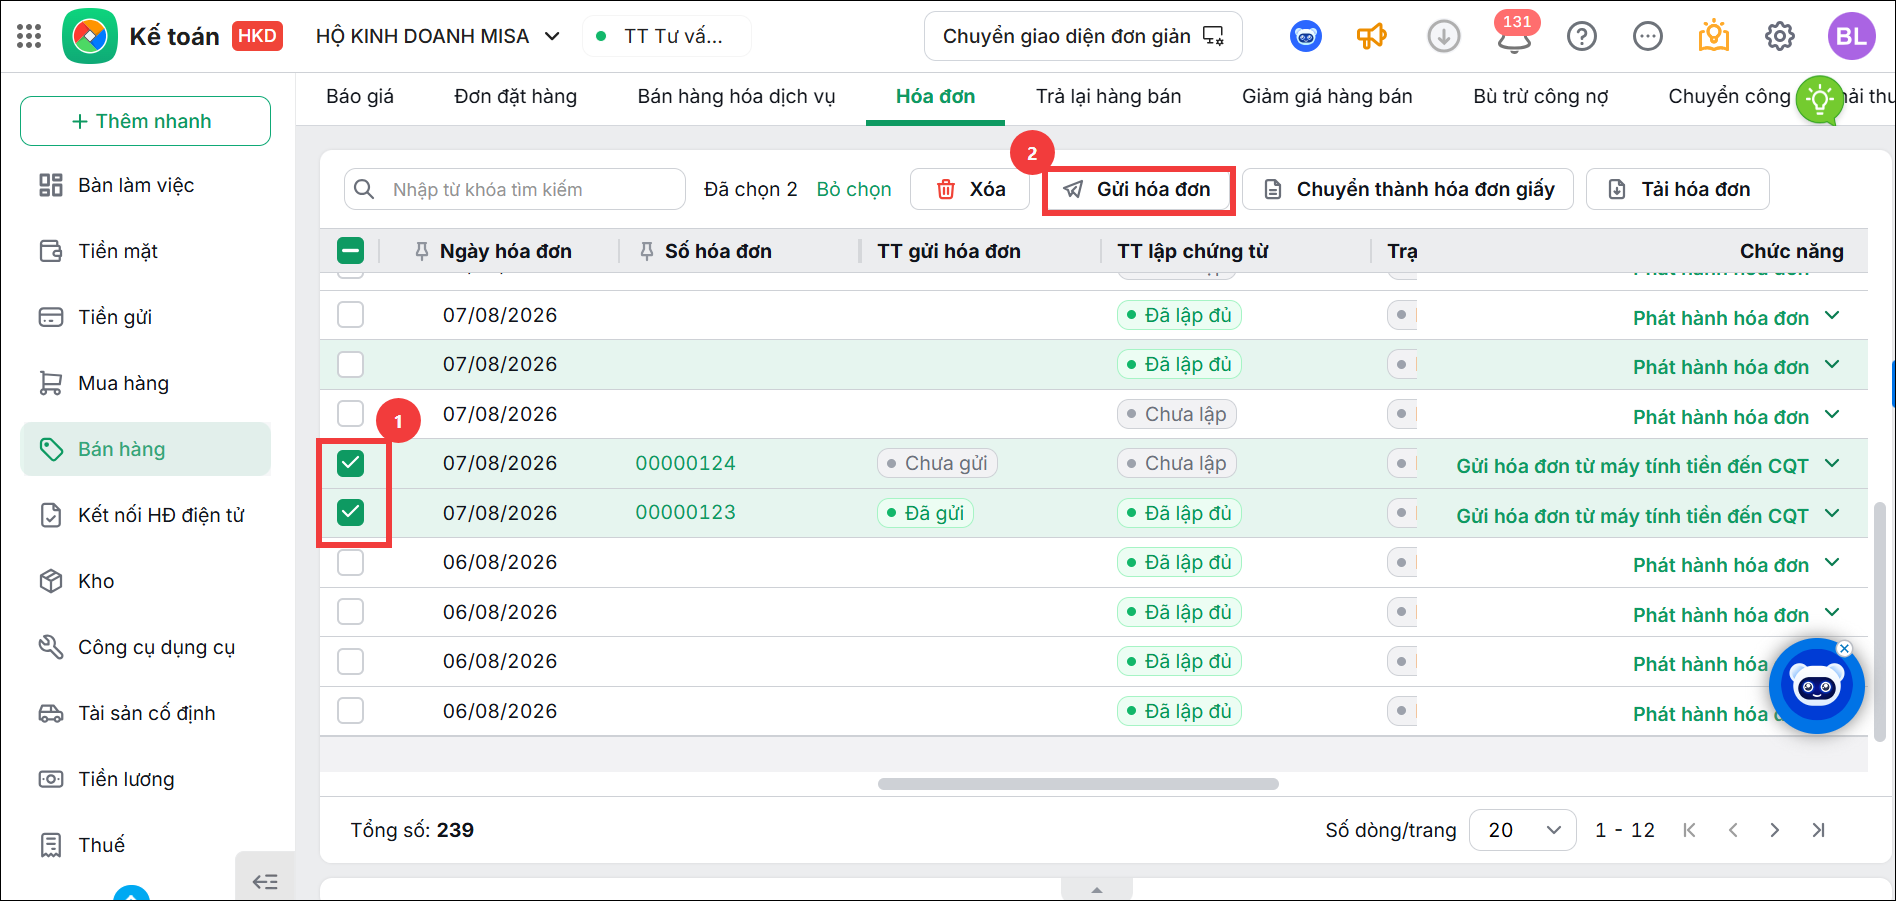The image size is (1896, 901).
Task: Collapse the sidebar with the arrow icon
Action: pyautogui.click(x=265, y=881)
